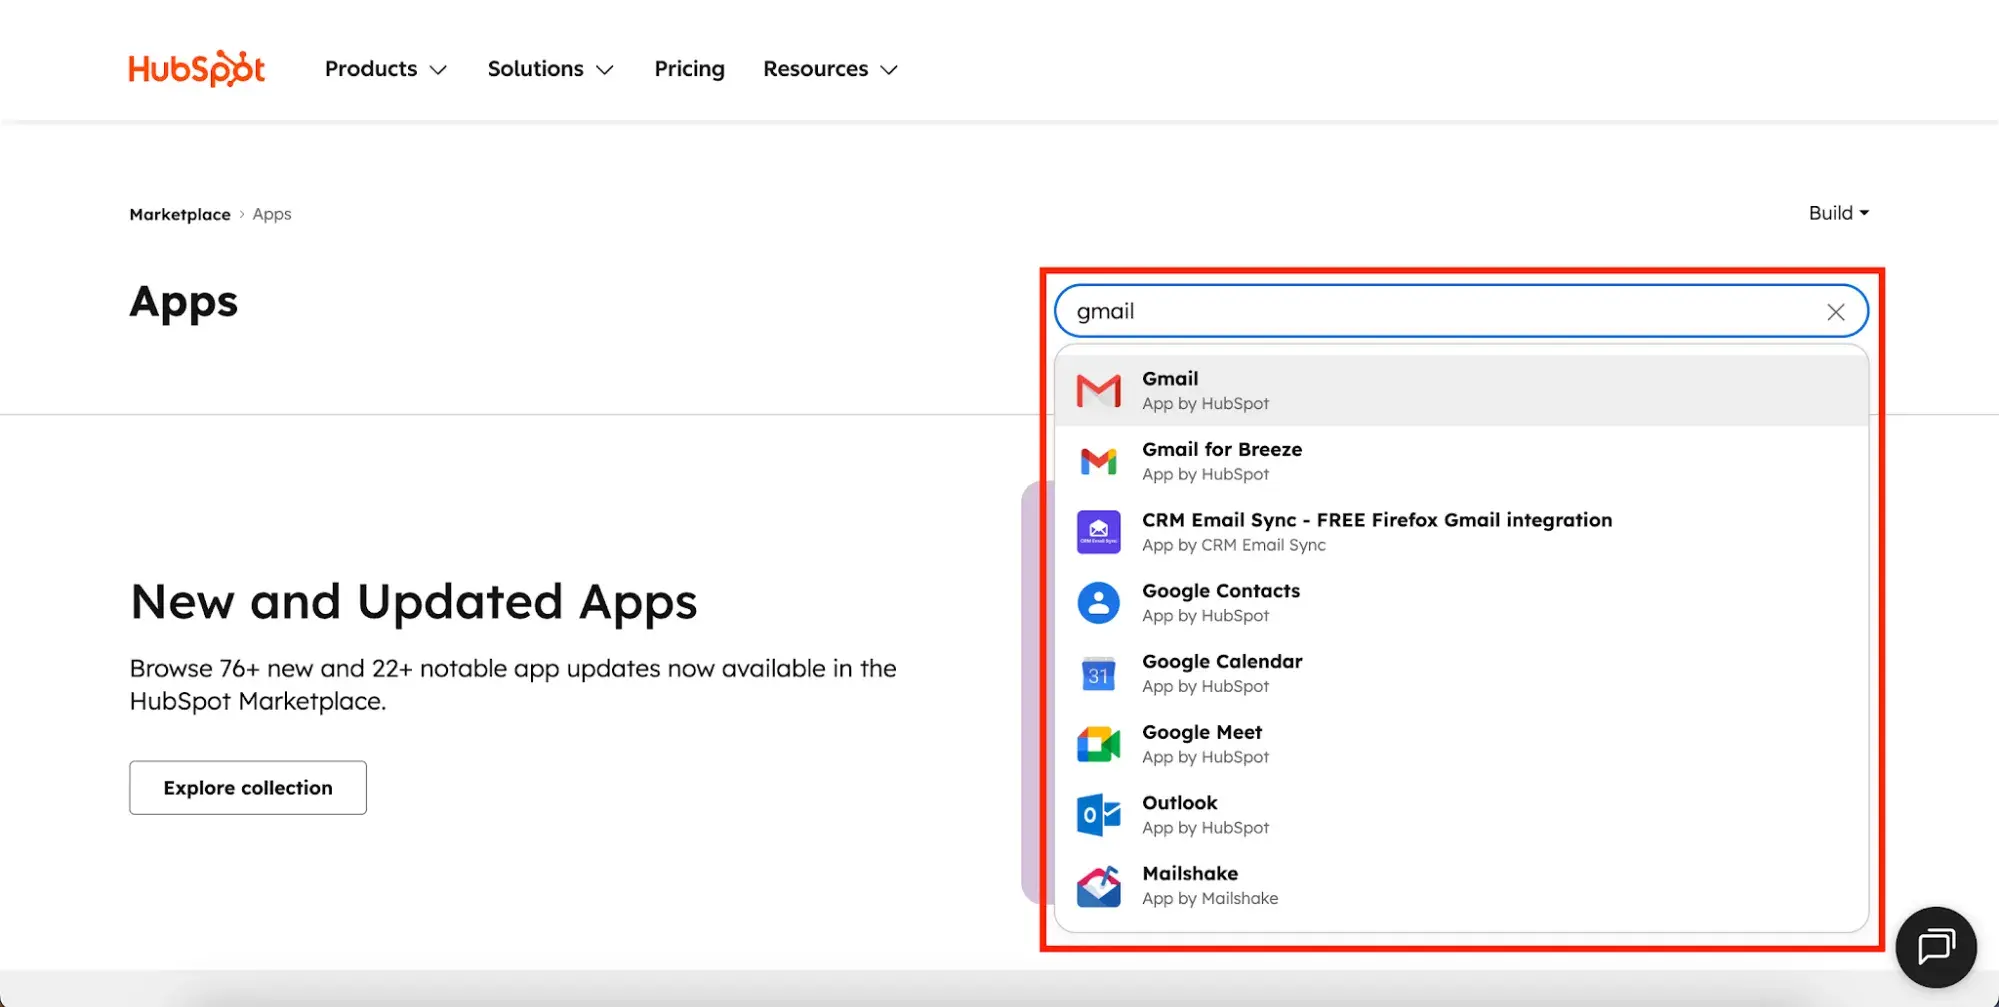Open the HubSpot logo home link

click(x=197, y=68)
